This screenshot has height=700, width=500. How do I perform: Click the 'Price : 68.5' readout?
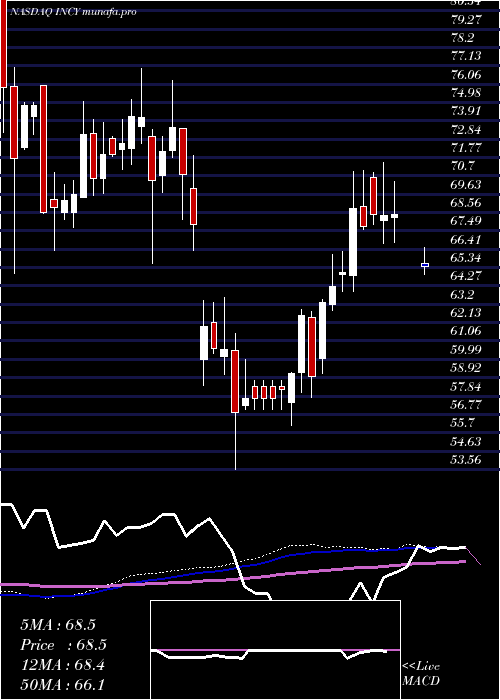tap(64, 646)
